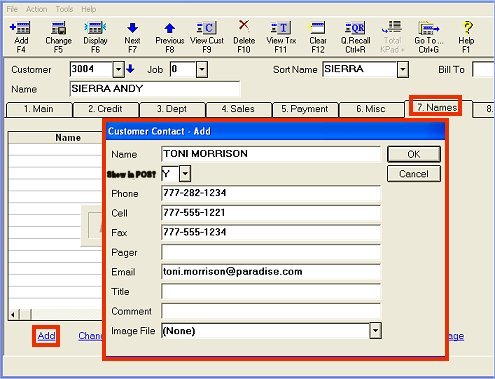Switch to the 5. Payment tab
495x379 pixels.
click(305, 109)
